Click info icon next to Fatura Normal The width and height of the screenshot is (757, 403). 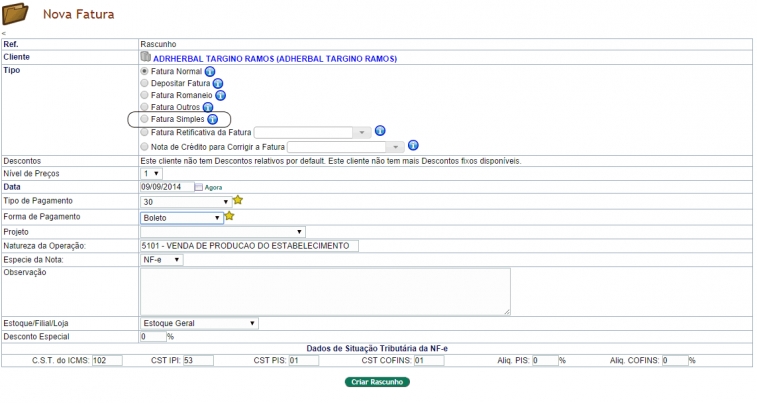click(210, 72)
